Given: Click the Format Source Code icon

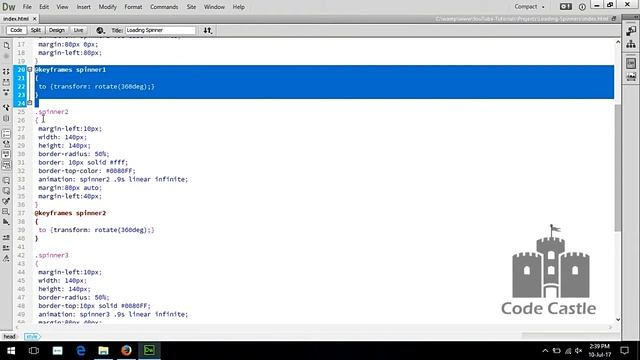Looking at the screenshot, I should tap(6, 258).
